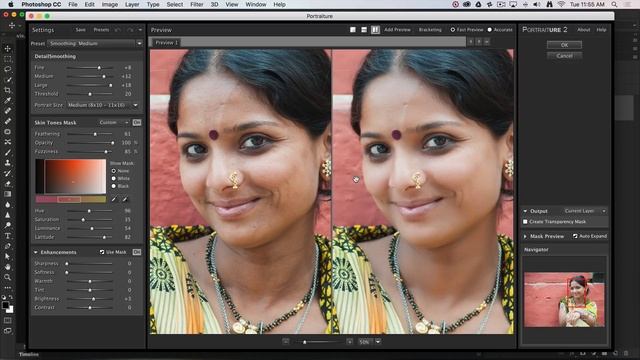Enable Create Transparency Mask checkbox
This screenshot has height=360, width=640.
(x=525, y=222)
